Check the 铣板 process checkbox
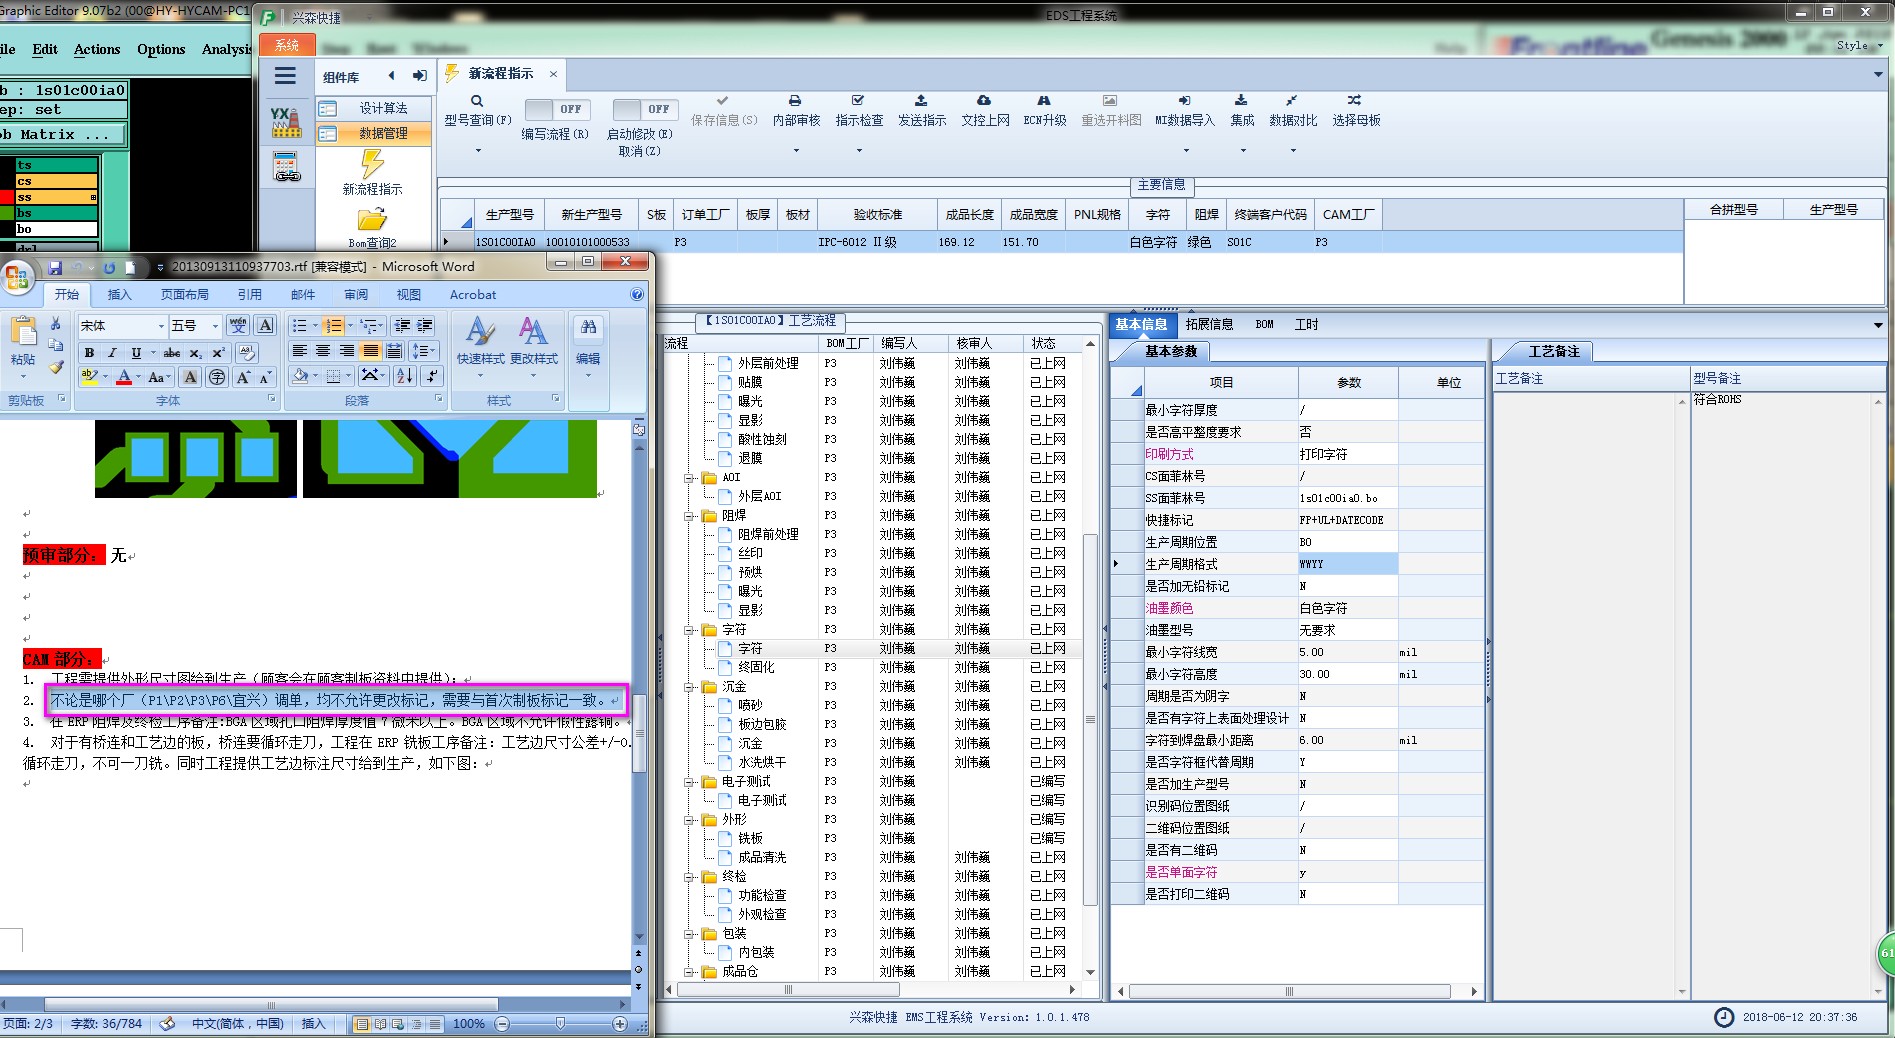Screen dimensions: 1895x1038 (725, 838)
